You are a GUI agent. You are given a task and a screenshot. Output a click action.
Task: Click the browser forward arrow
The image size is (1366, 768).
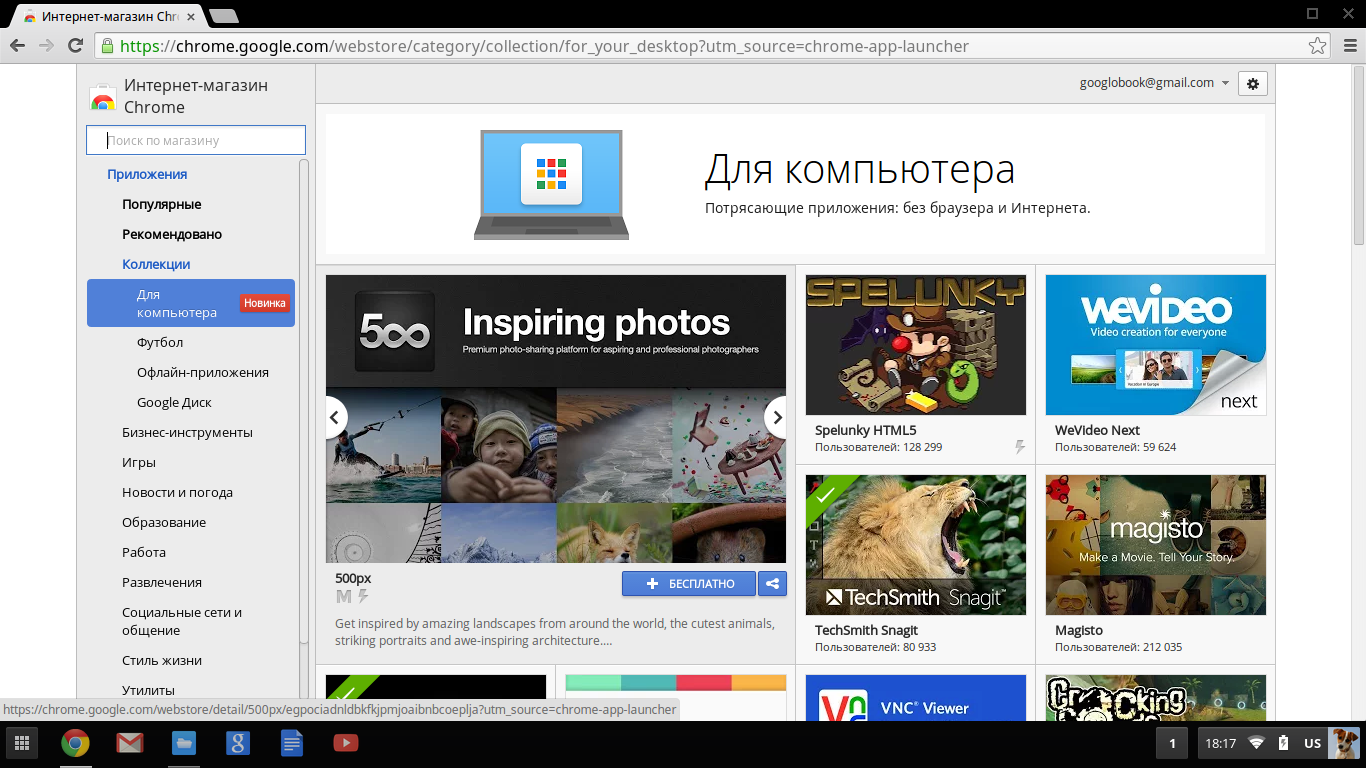[46, 46]
